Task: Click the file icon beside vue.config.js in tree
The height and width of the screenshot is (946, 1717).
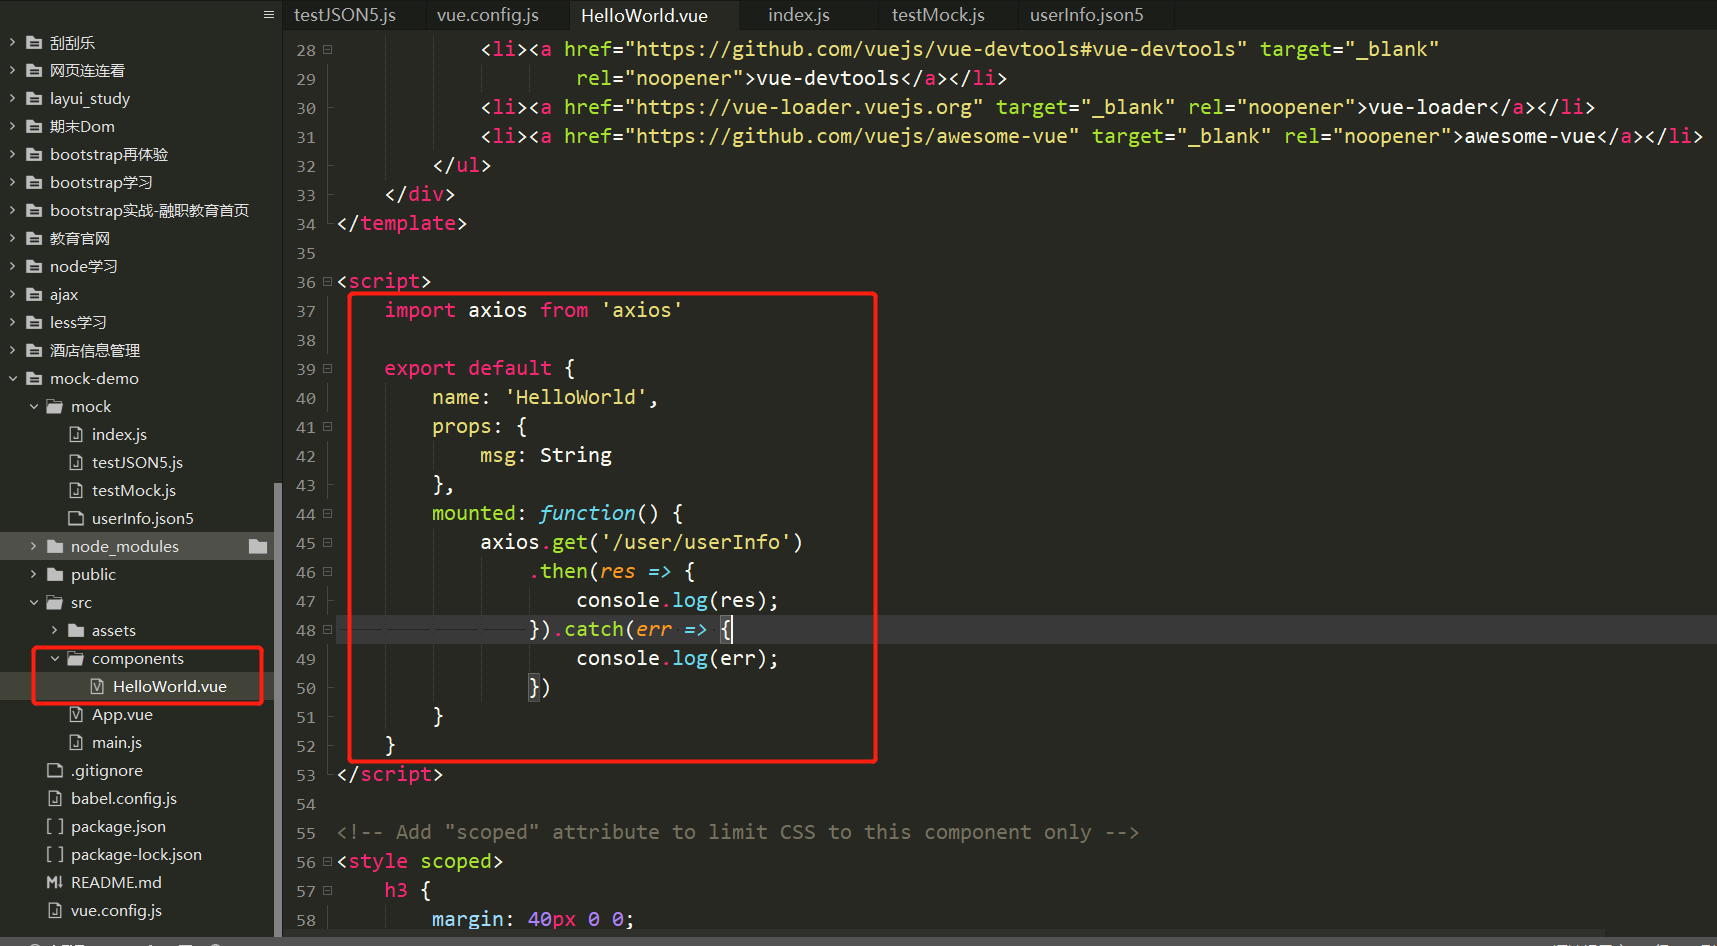Action: [55, 910]
